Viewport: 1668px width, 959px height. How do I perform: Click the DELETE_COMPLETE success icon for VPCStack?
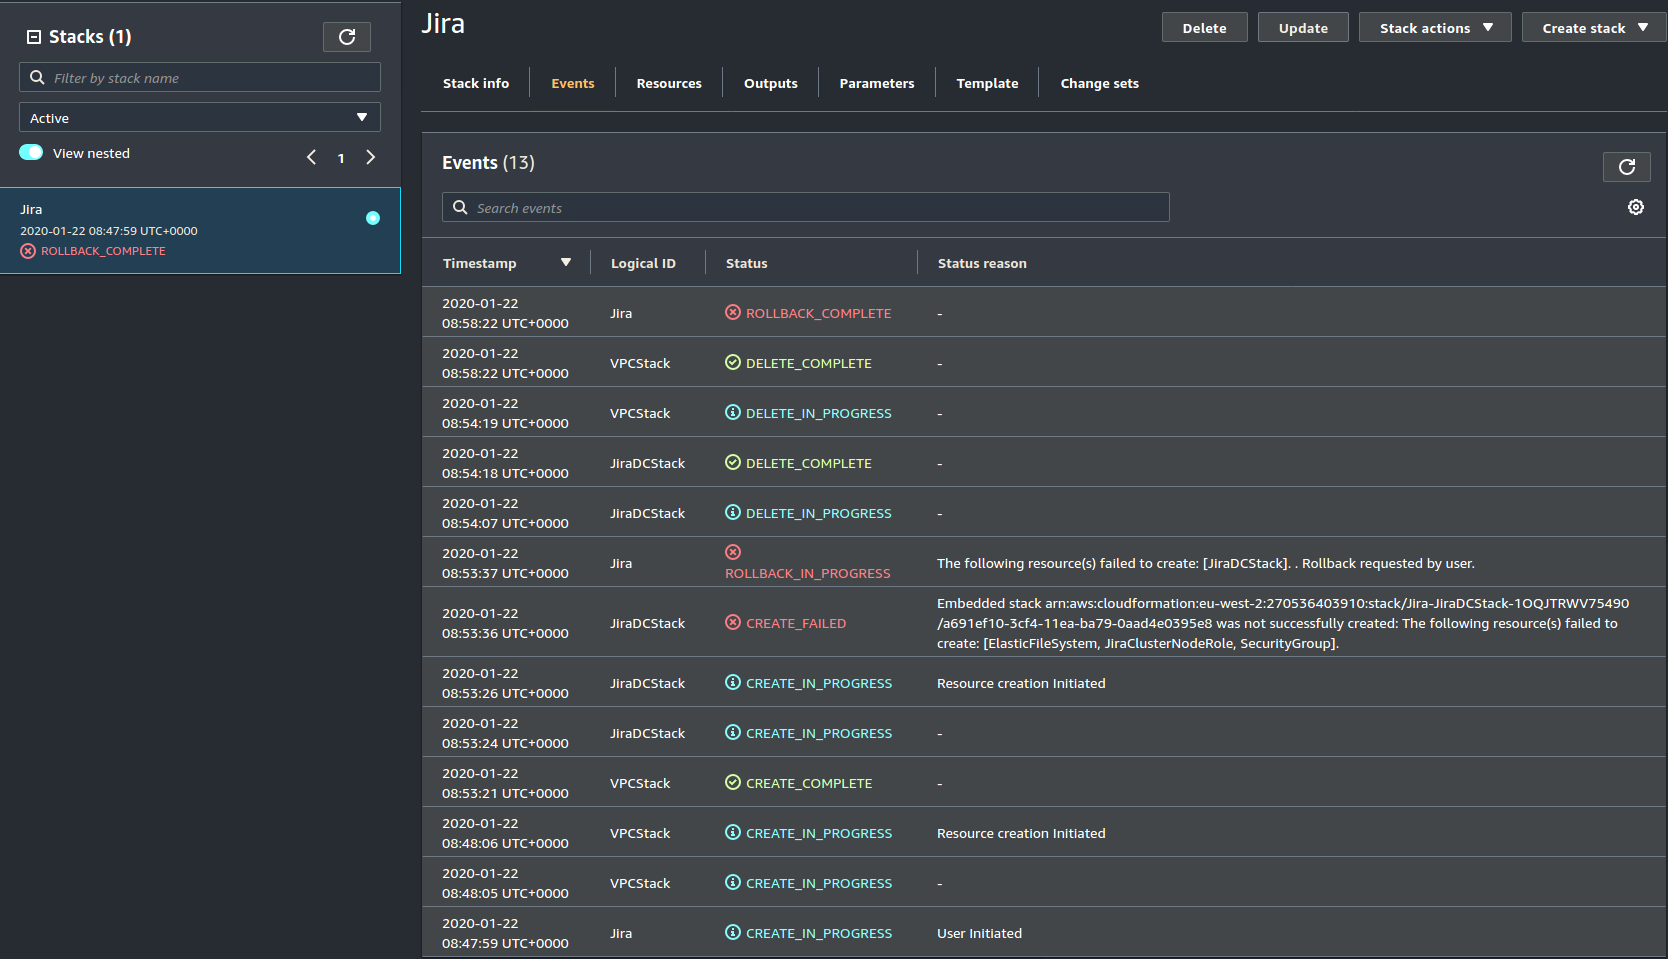coord(733,362)
